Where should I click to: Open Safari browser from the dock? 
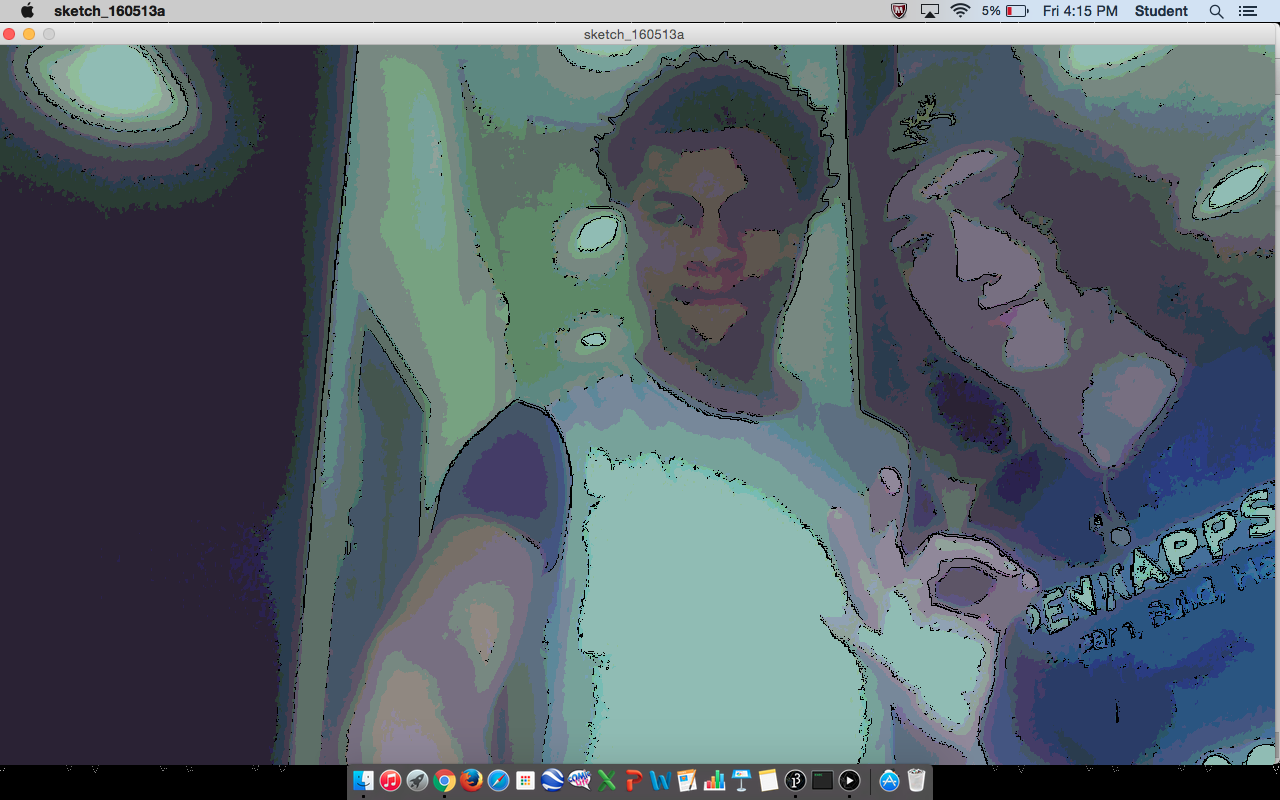[498, 781]
